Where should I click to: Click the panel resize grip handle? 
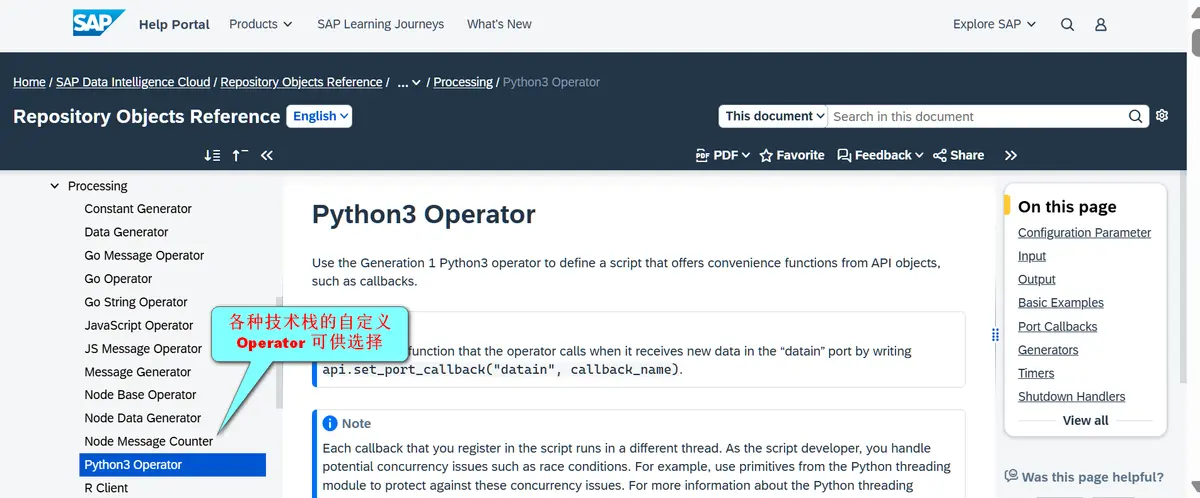pyautogui.click(x=995, y=335)
